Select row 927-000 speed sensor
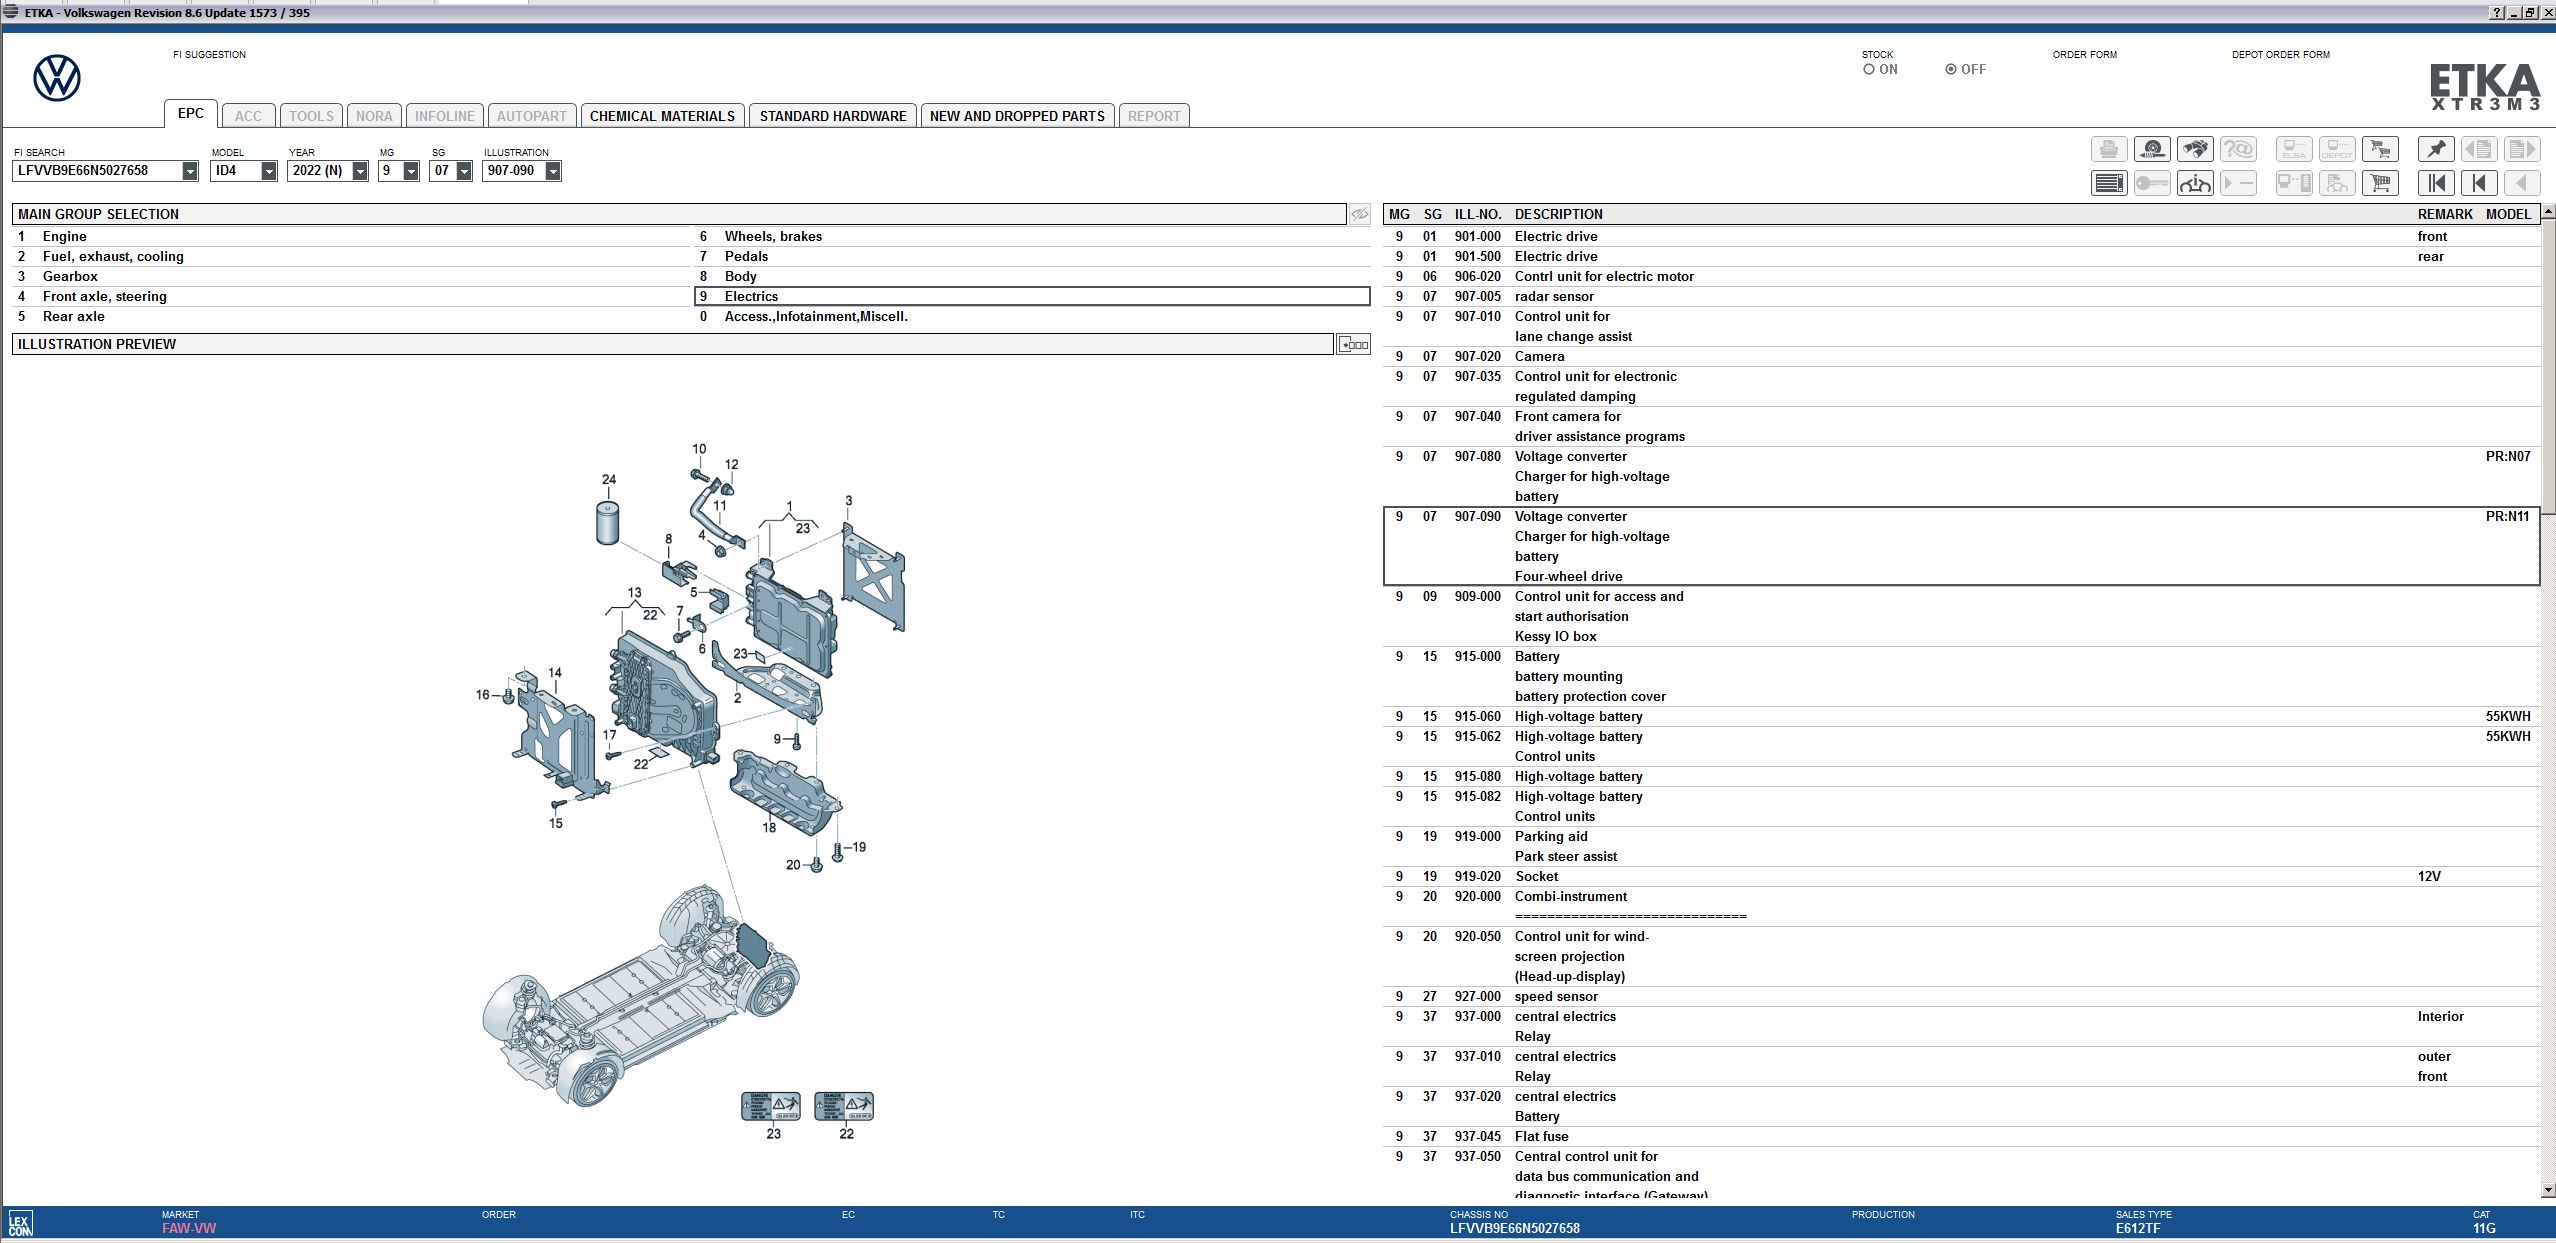2556x1243 pixels. (1962, 997)
